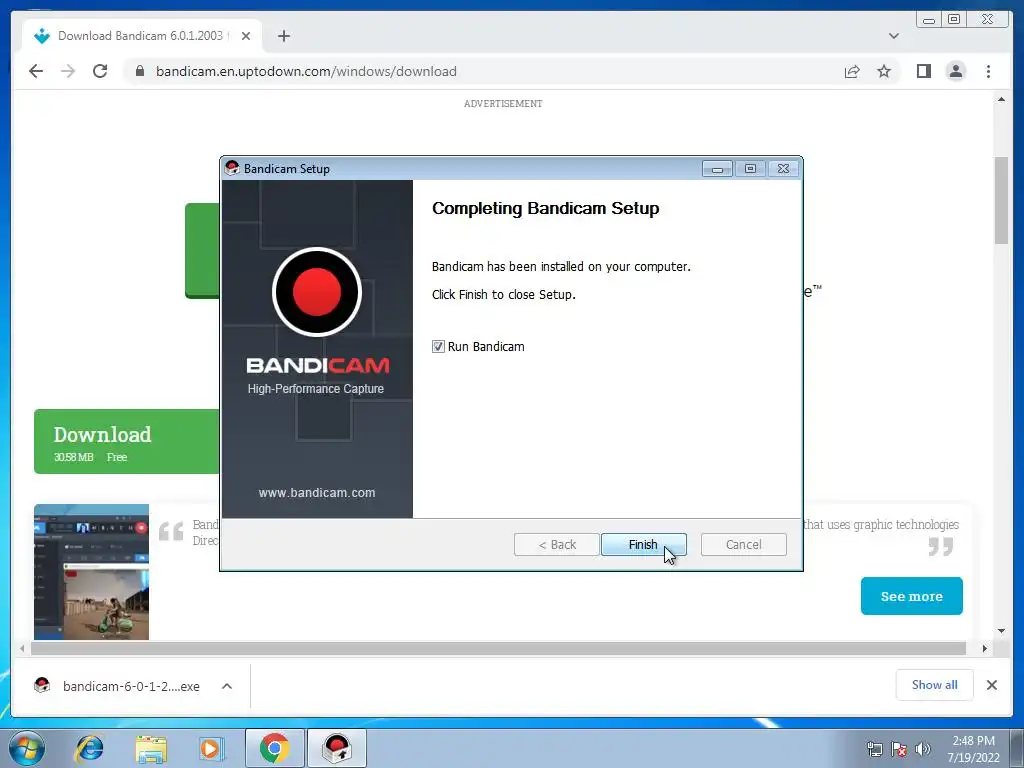
Task: Click the green Download button
Action: (x=127, y=441)
